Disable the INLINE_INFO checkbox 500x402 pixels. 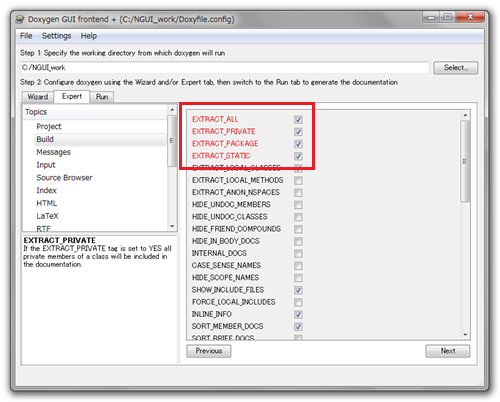tap(298, 314)
